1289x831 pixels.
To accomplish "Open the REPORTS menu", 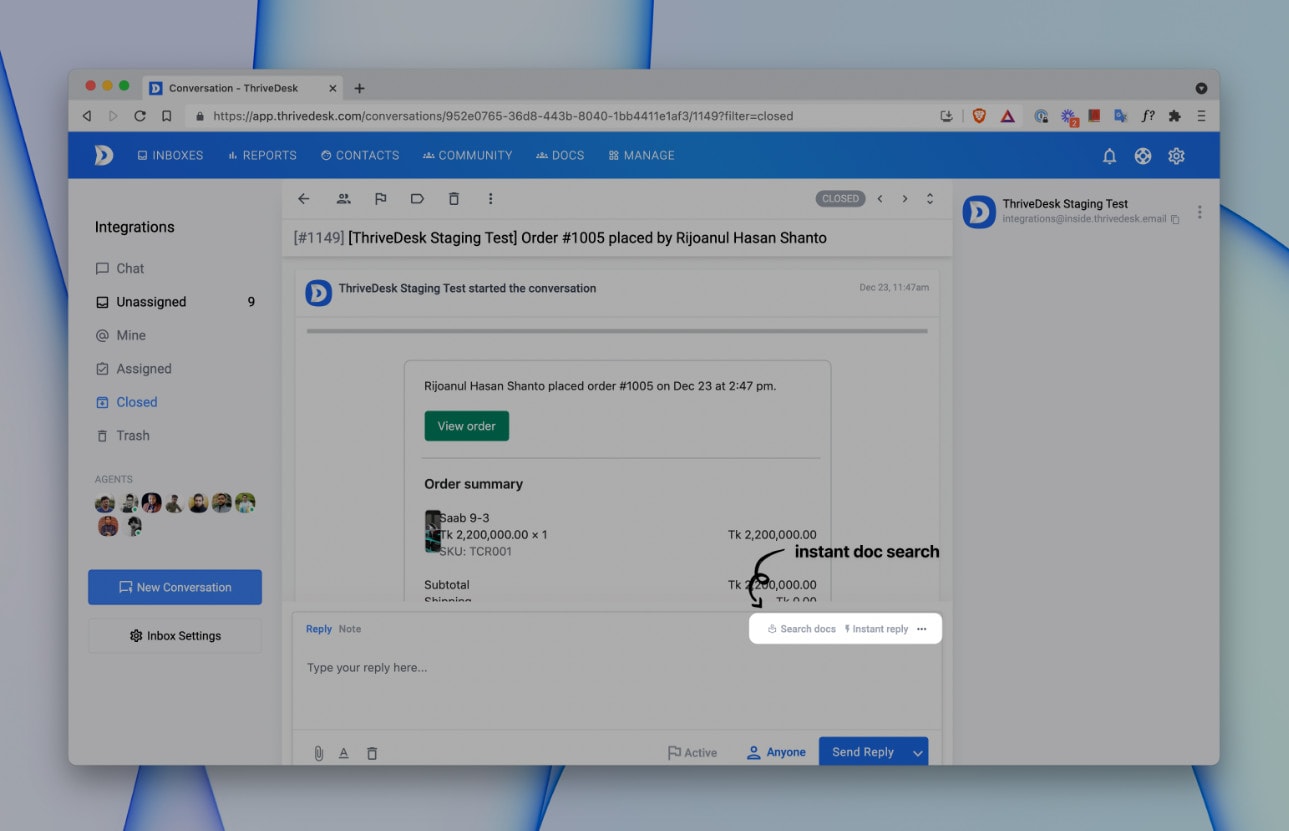I will pyautogui.click(x=262, y=156).
